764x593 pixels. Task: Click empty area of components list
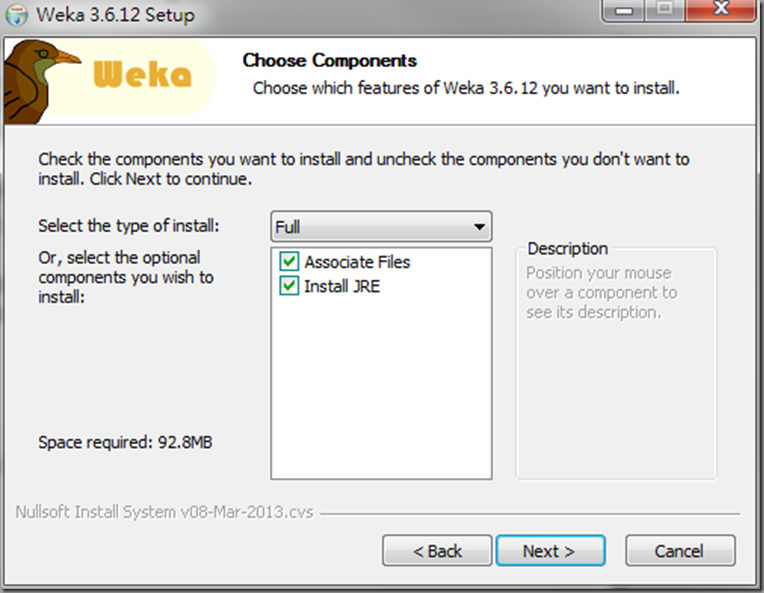pos(381,390)
